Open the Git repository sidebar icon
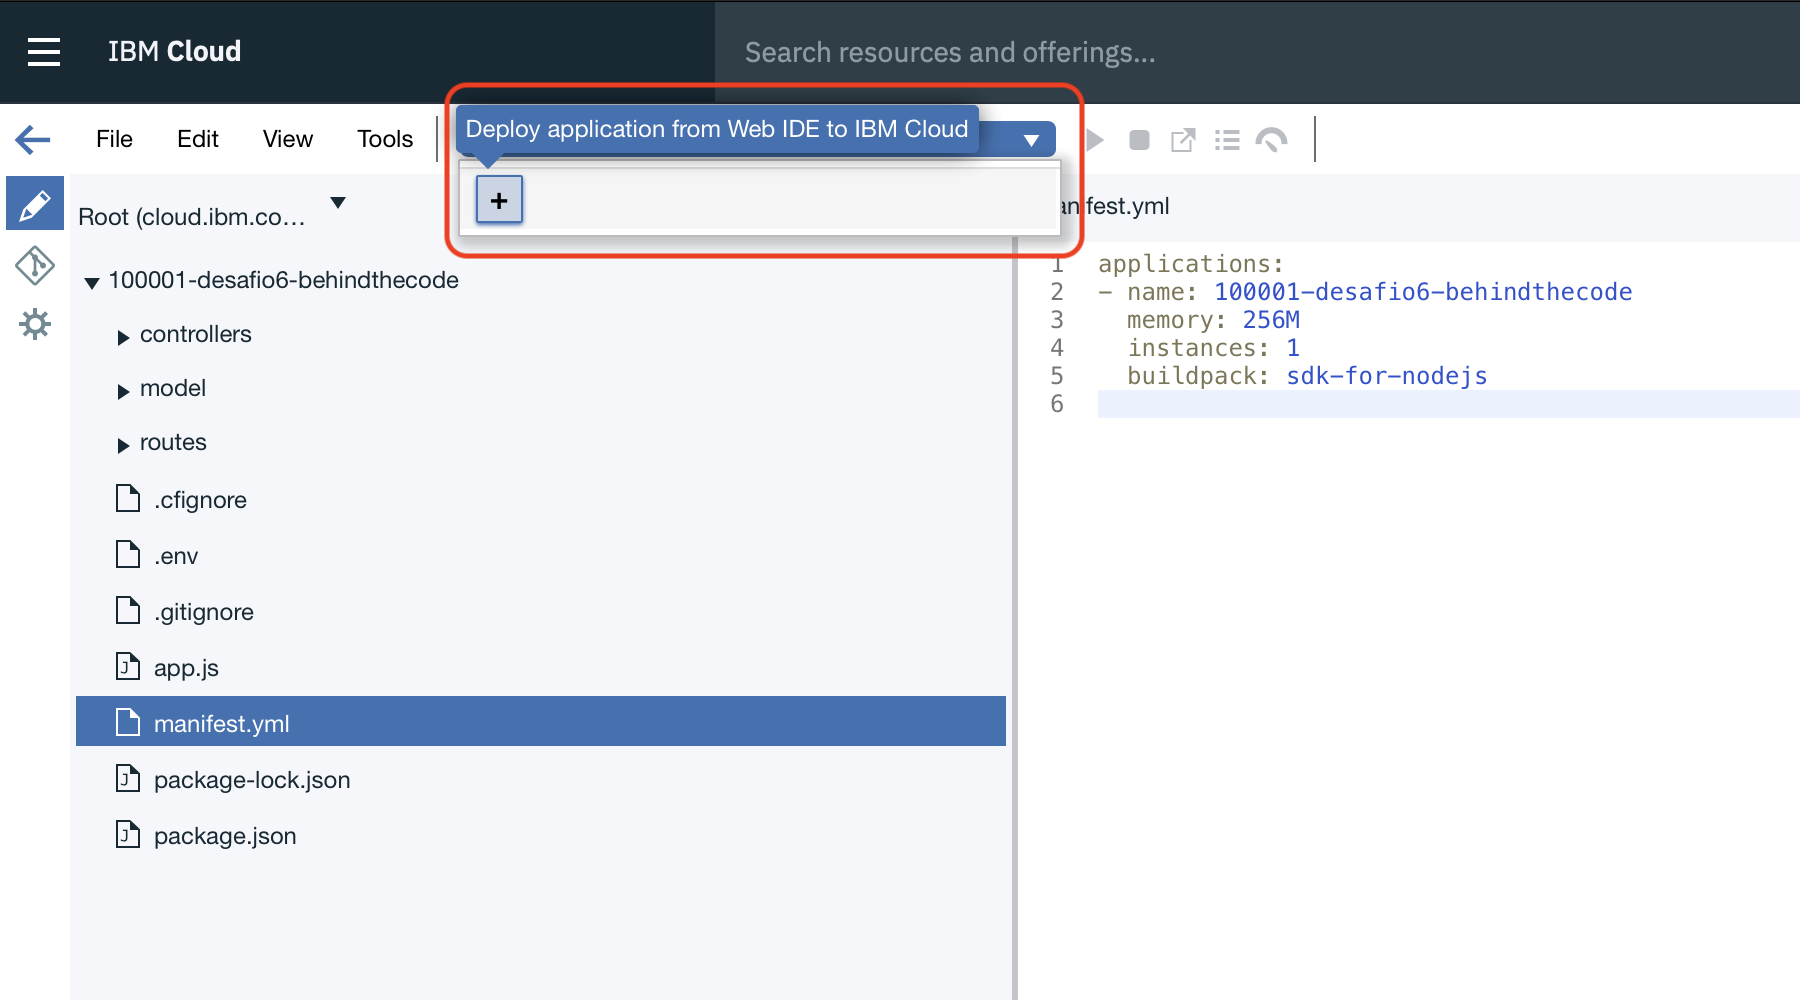 tap(35, 266)
